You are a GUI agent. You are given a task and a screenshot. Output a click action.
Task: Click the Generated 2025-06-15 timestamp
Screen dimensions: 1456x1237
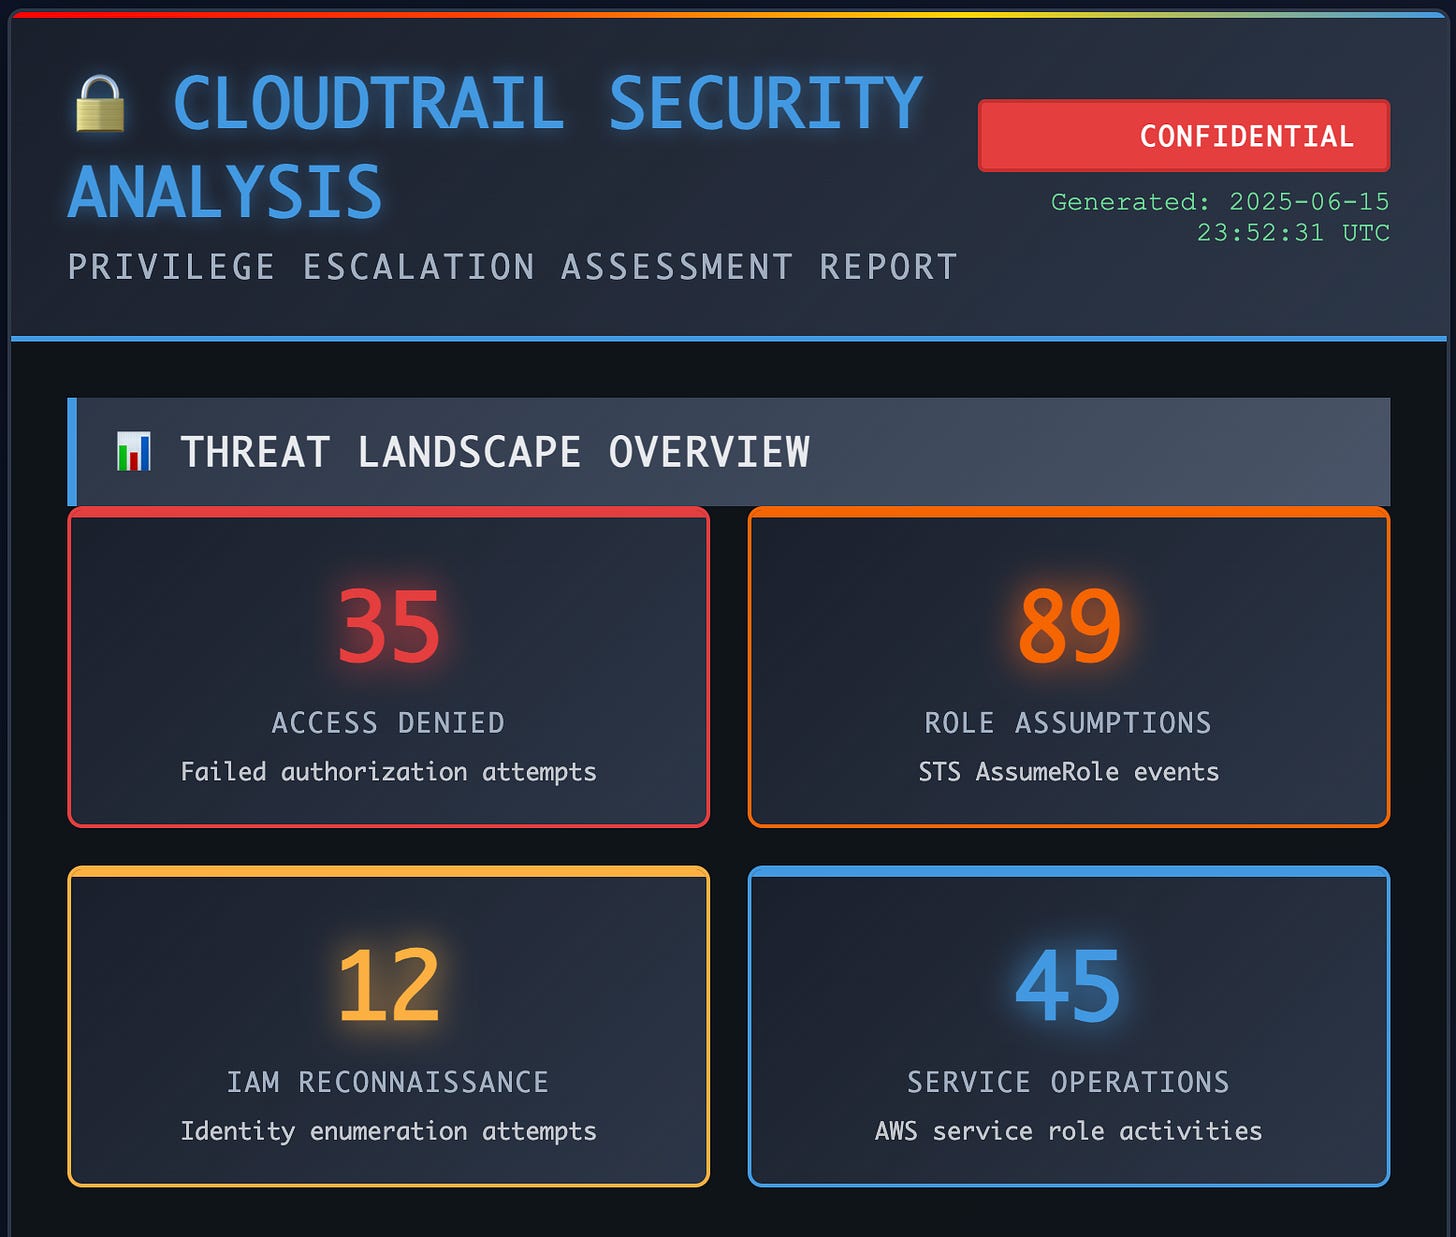tap(1220, 217)
